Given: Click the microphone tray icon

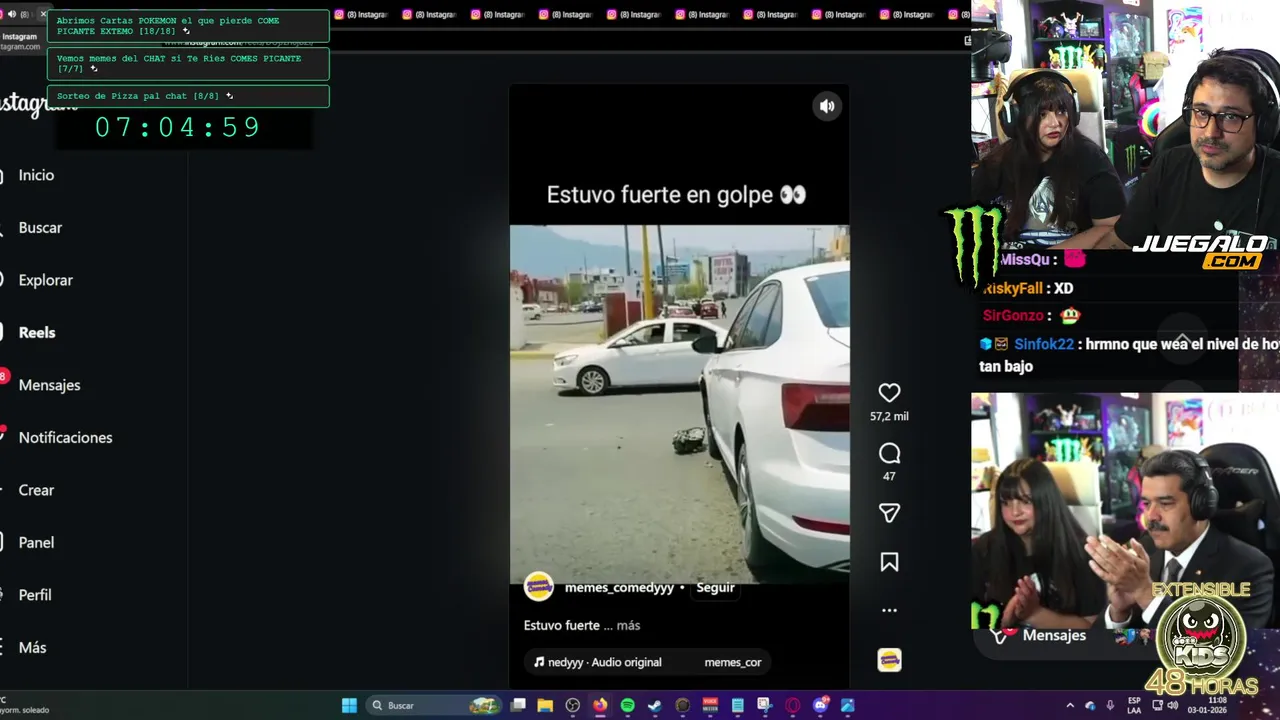Looking at the screenshot, I should click(x=1110, y=705).
